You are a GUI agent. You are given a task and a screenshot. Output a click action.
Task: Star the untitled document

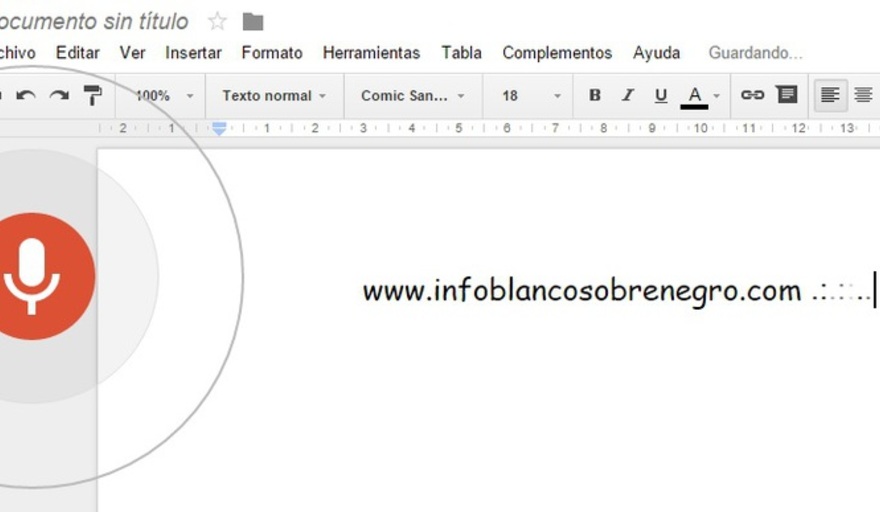pos(217,22)
